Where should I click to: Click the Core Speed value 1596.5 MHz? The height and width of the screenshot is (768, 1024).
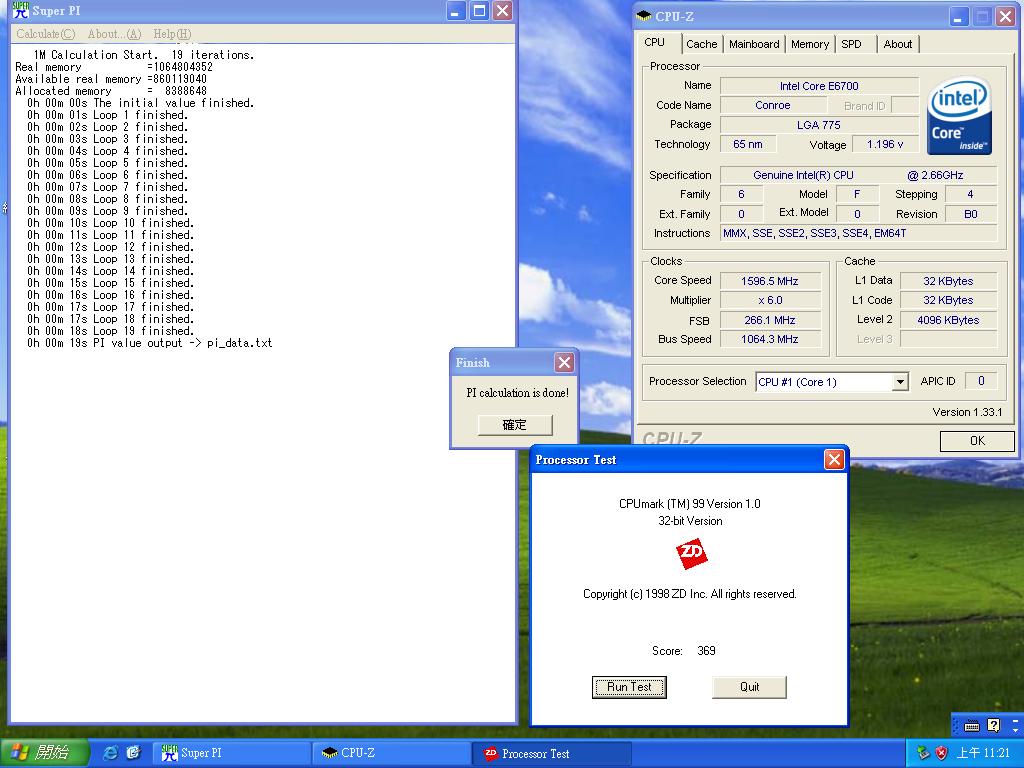click(x=770, y=281)
